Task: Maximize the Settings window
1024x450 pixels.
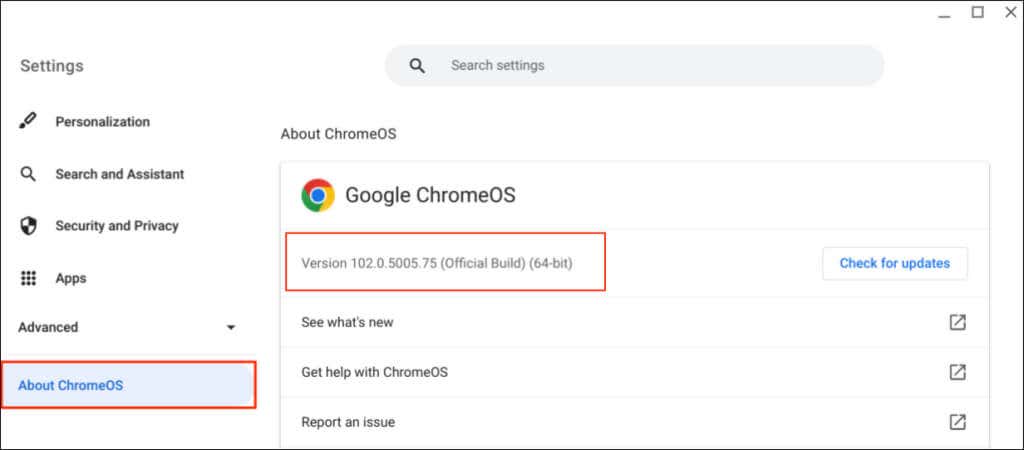Action: coord(978,12)
